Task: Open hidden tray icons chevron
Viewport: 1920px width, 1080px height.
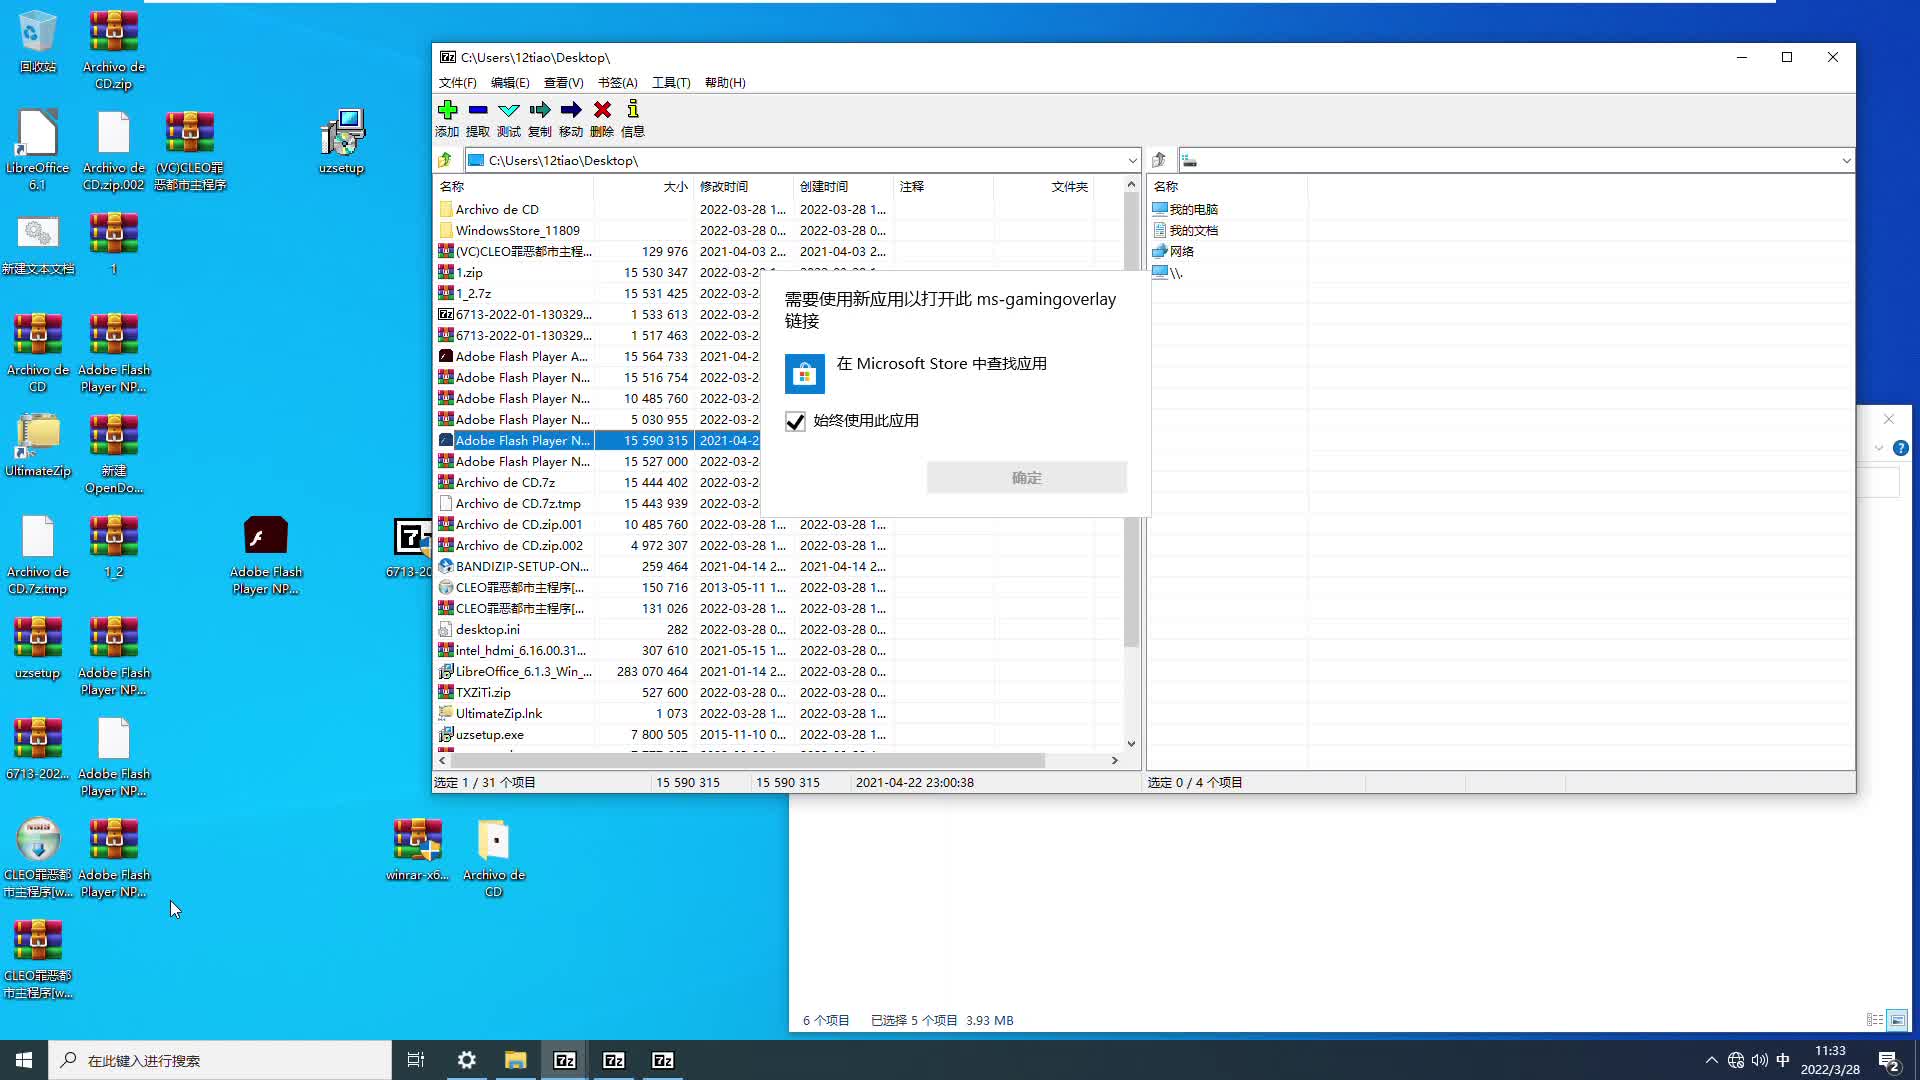Action: (x=1711, y=1060)
